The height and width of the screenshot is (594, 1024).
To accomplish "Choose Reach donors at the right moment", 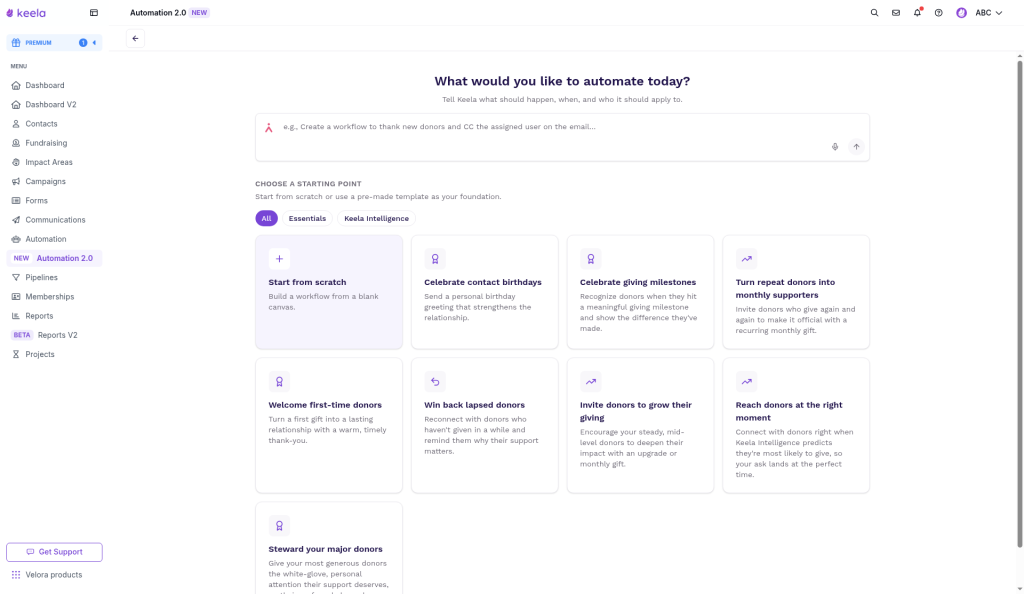I will click(x=789, y=411).
